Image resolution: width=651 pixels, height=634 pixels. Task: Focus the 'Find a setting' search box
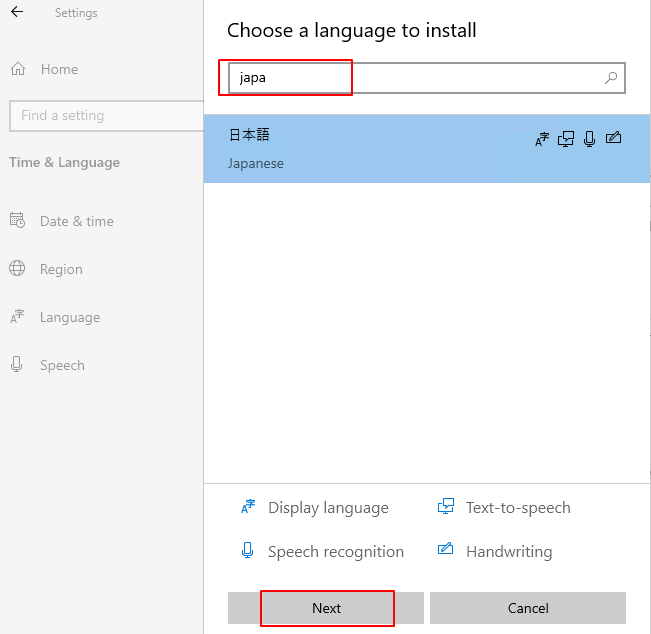(105, 115)
